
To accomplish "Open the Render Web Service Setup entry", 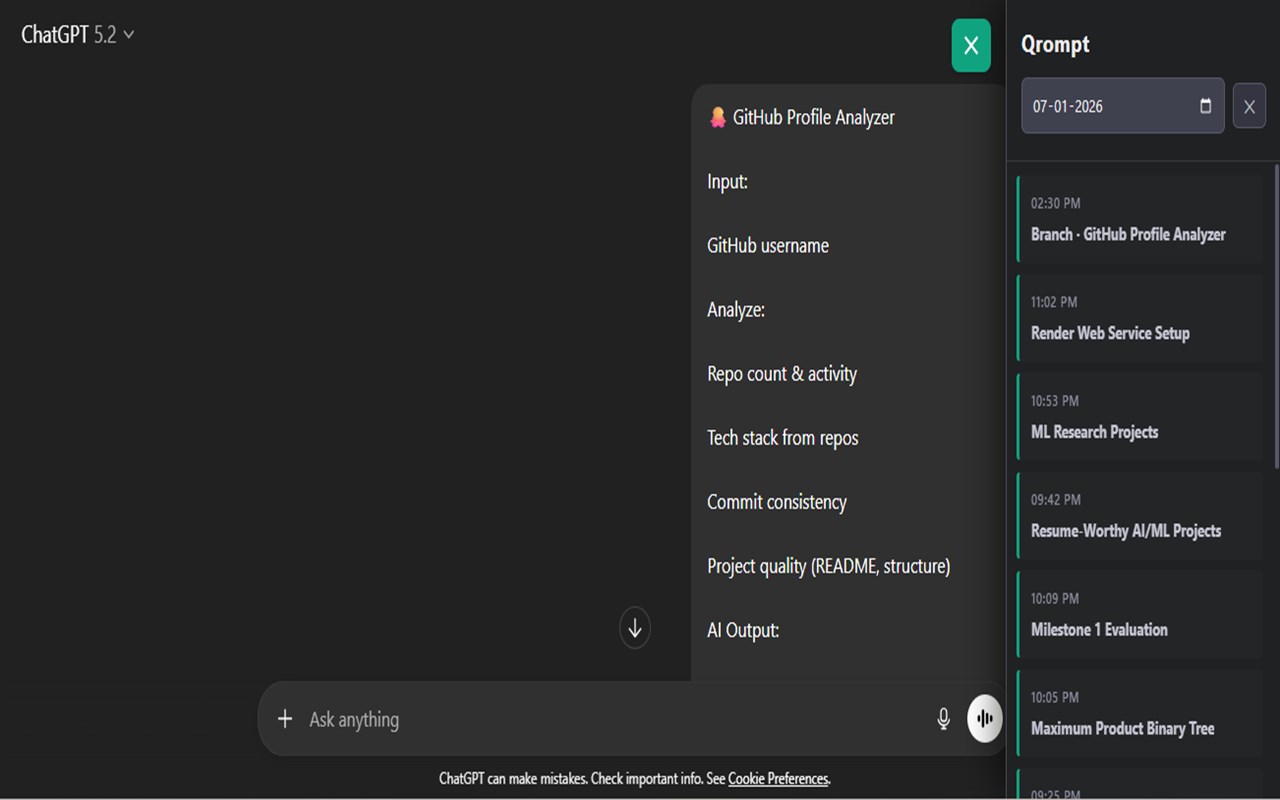I will pyautogui.click(x=1140, y=318).
